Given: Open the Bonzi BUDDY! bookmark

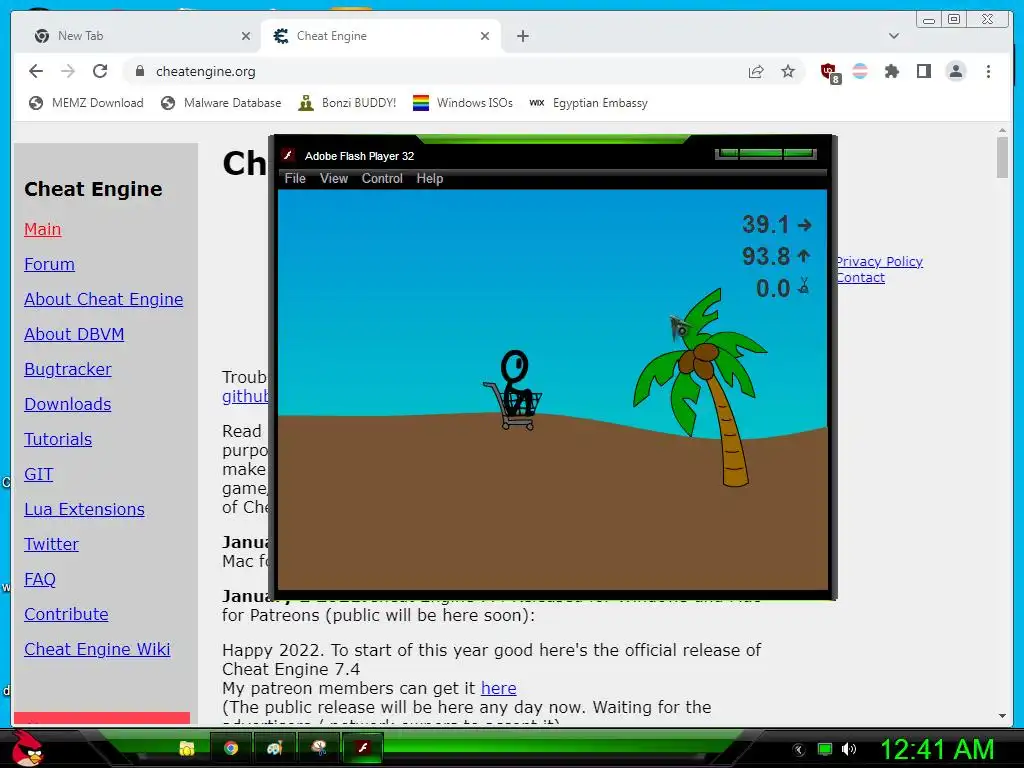Looking at the screenshot, I should coord(347,103).
